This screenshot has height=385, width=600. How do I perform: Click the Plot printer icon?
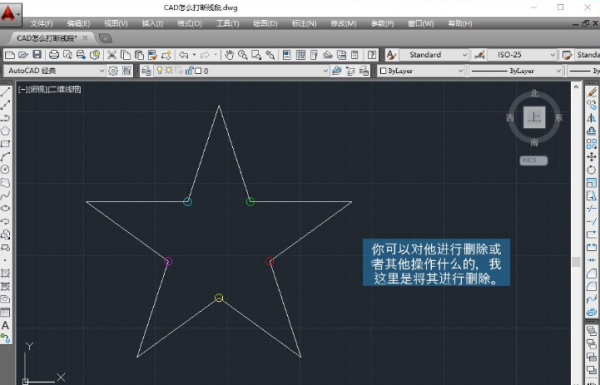[x=54, y=55]
